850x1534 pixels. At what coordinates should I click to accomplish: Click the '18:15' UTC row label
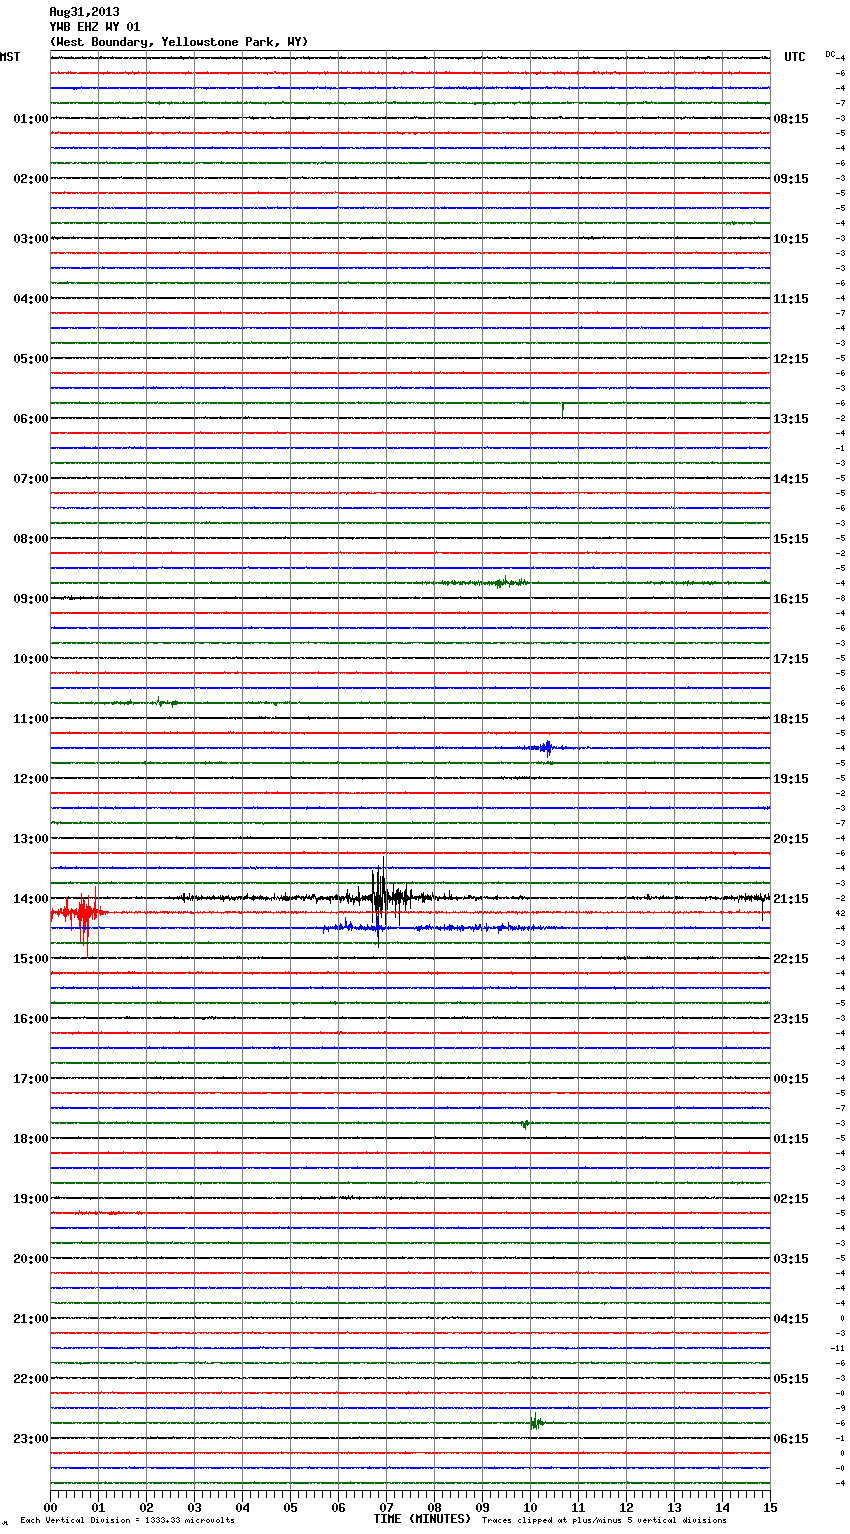coord(791,719)
